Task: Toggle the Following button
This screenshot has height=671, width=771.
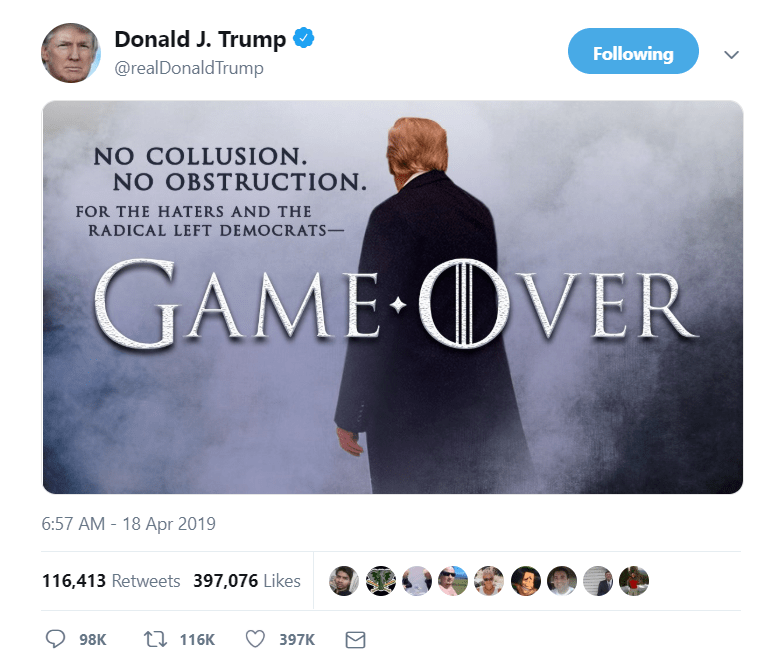Action: pyautogui.click(x=633, y=51)
